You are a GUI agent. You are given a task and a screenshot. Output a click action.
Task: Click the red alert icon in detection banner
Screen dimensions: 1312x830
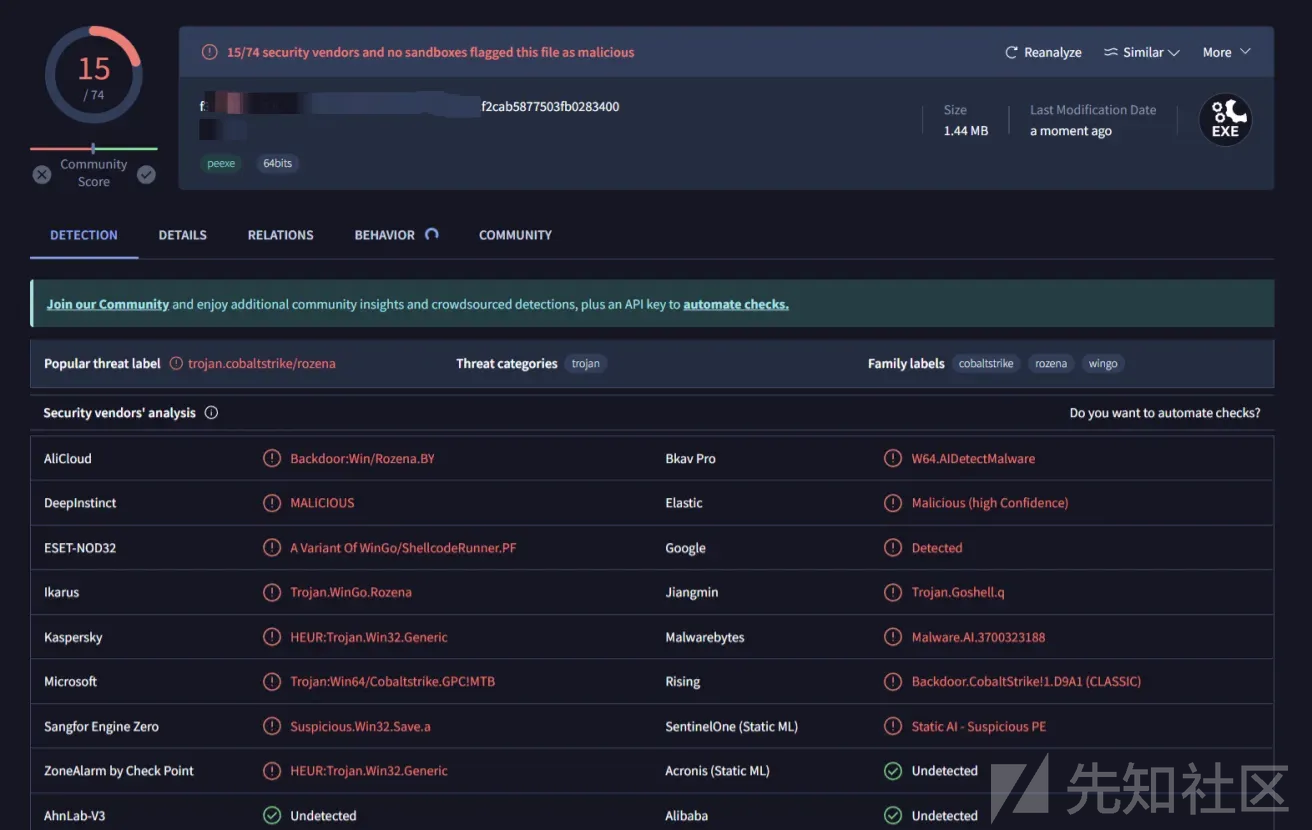pyautogui.click(x=209, y=52)
